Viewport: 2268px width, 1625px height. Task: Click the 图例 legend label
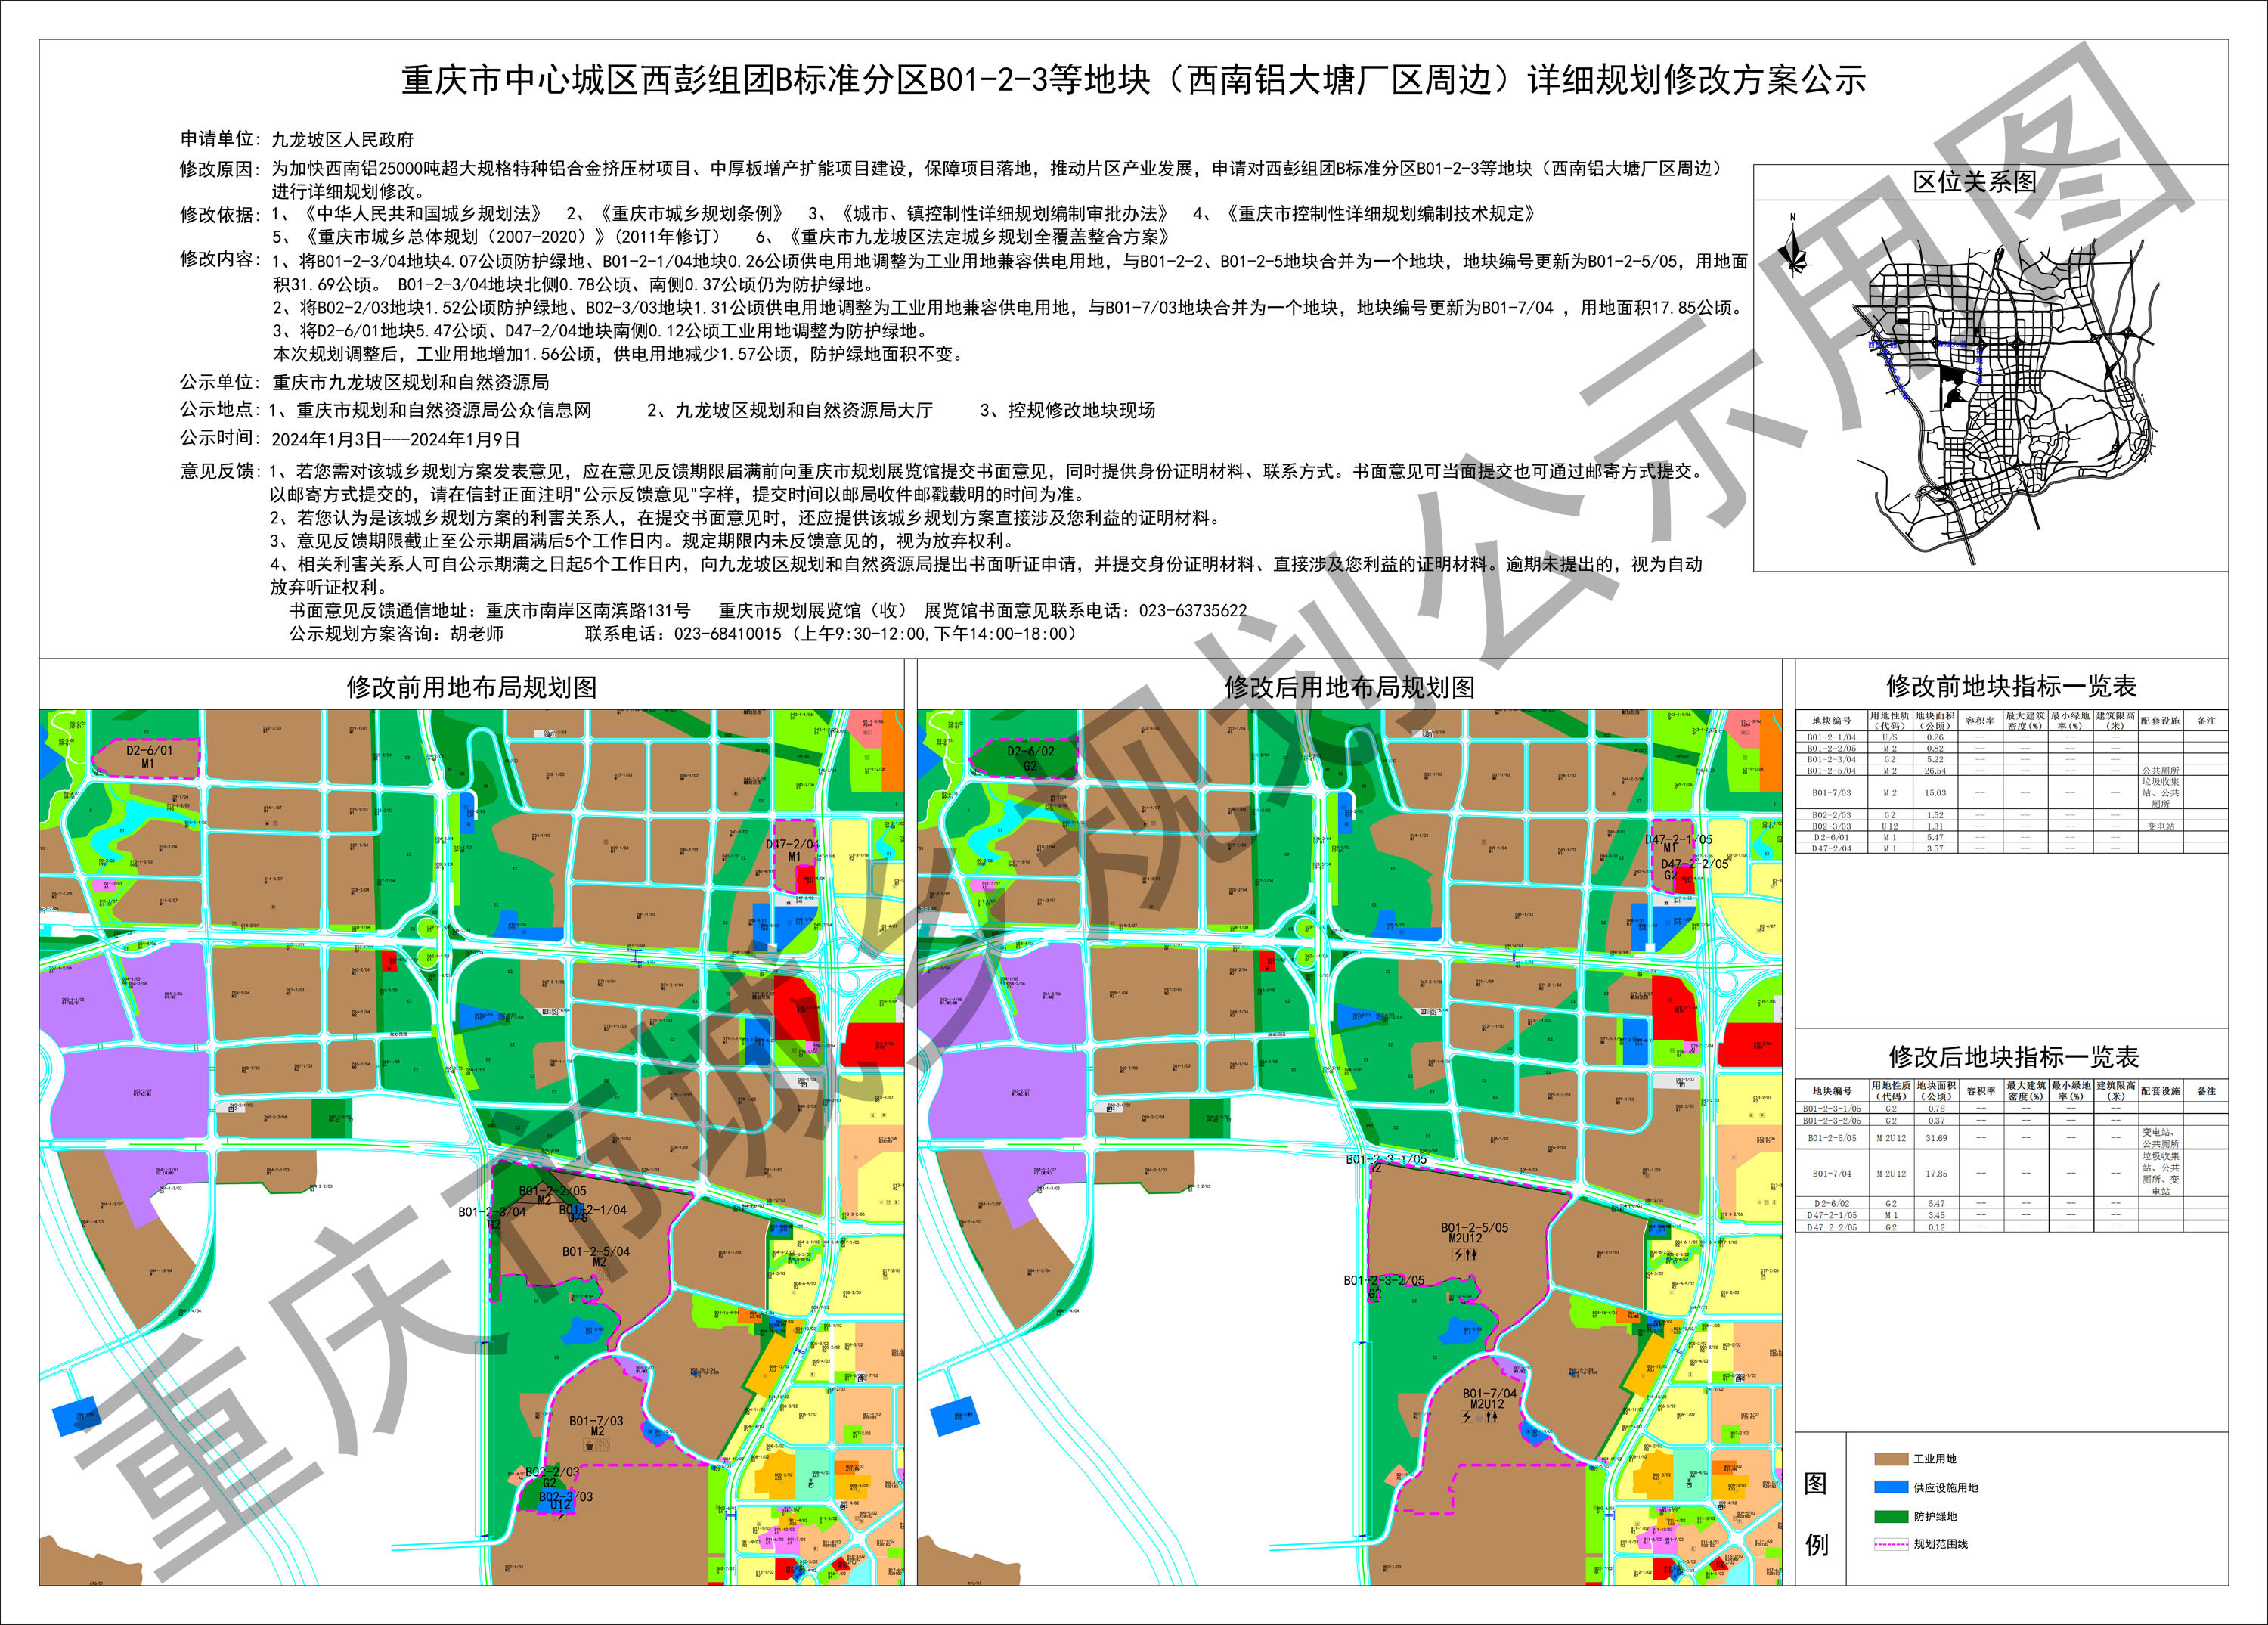tap(1816, 1514)
